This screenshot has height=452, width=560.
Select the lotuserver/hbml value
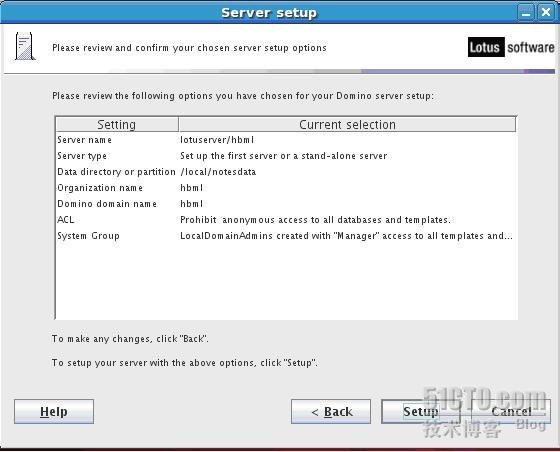(217, 140)
